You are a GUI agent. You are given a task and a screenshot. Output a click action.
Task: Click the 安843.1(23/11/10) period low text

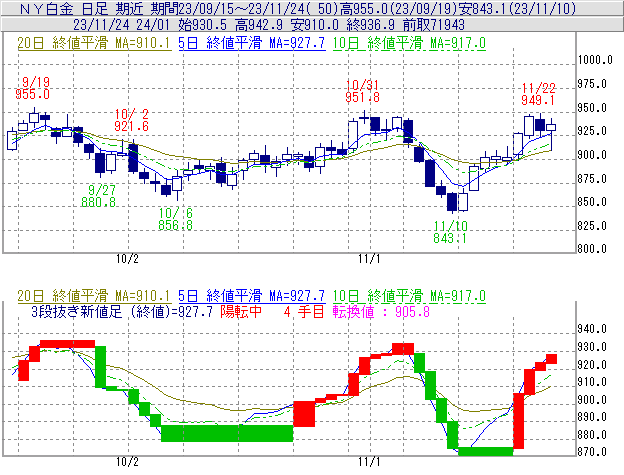[517, 8]
